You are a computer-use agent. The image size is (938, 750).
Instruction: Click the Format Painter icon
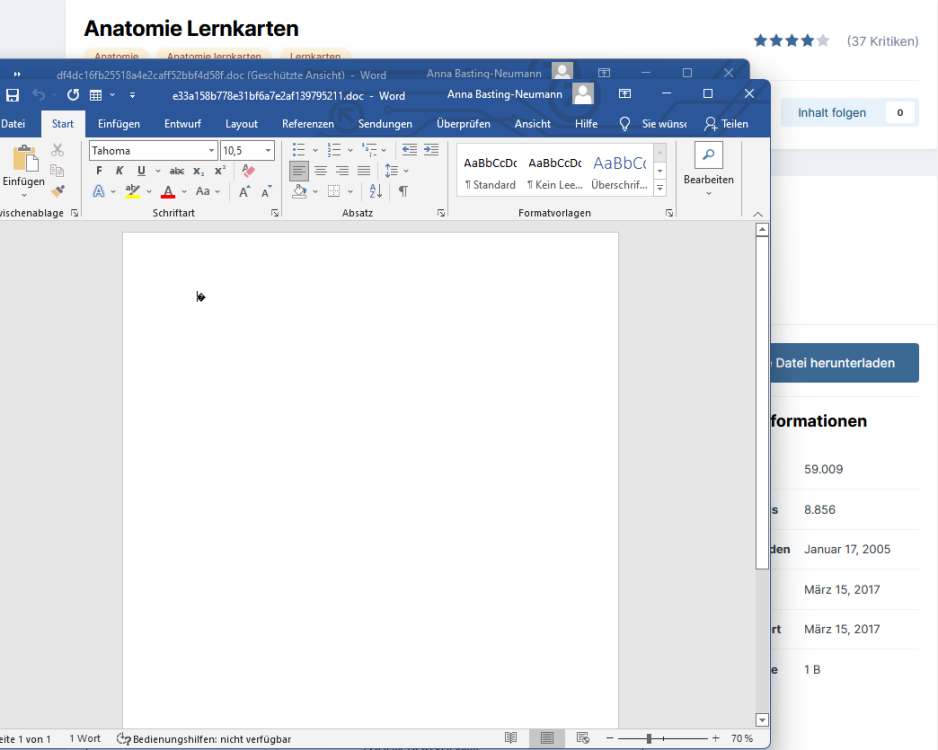(x=59, y=190)
